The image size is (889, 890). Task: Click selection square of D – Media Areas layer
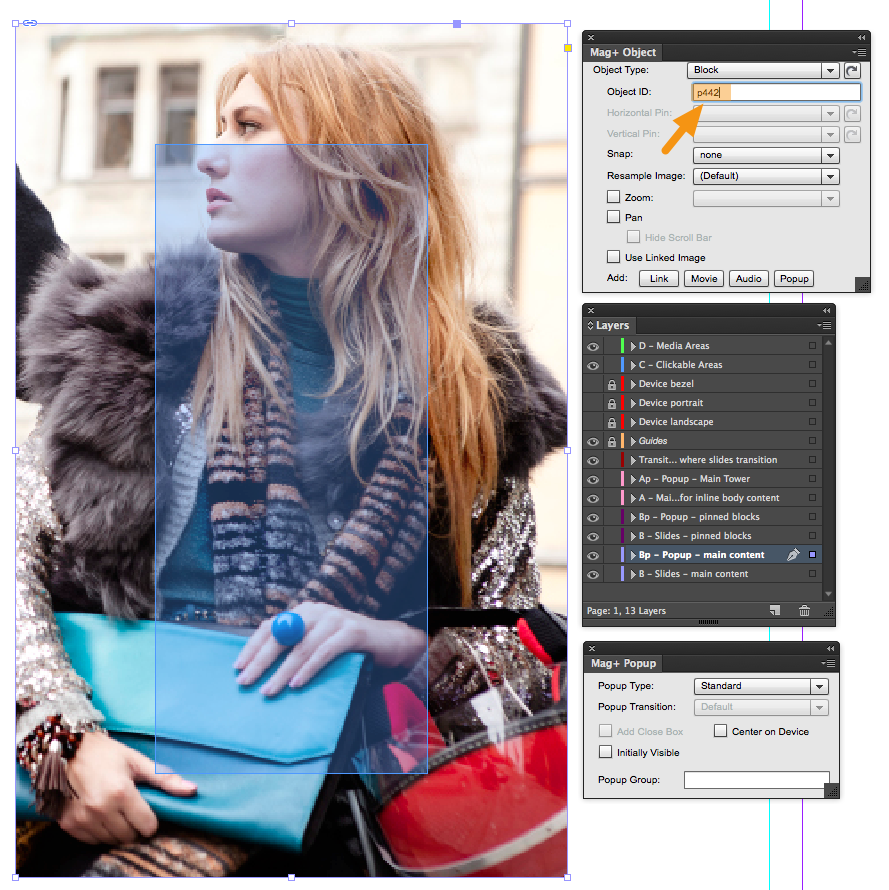coord(812,346)
